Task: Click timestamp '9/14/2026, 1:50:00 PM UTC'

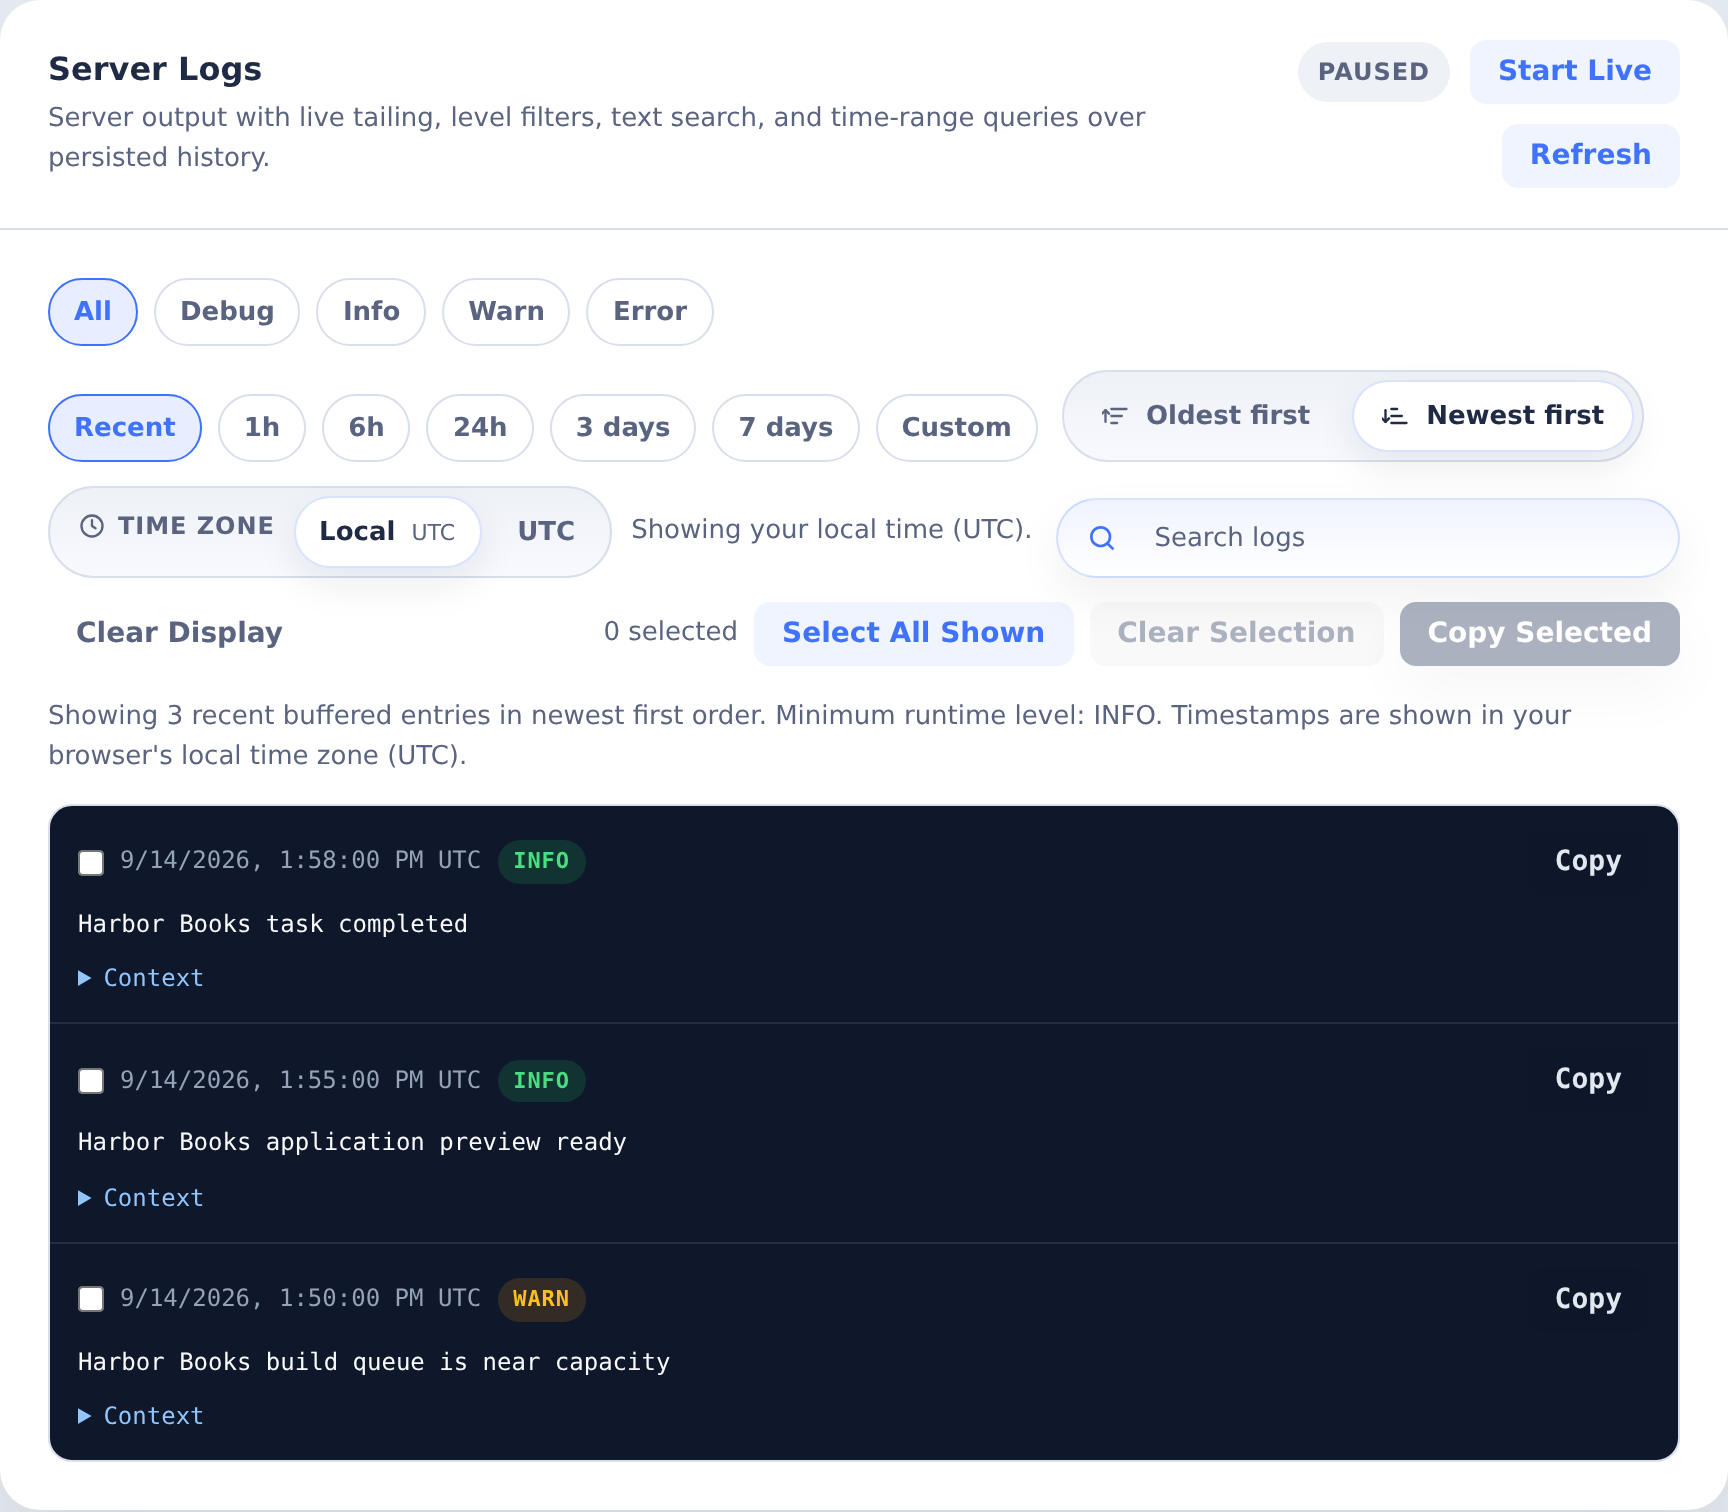Action: 300,1299
